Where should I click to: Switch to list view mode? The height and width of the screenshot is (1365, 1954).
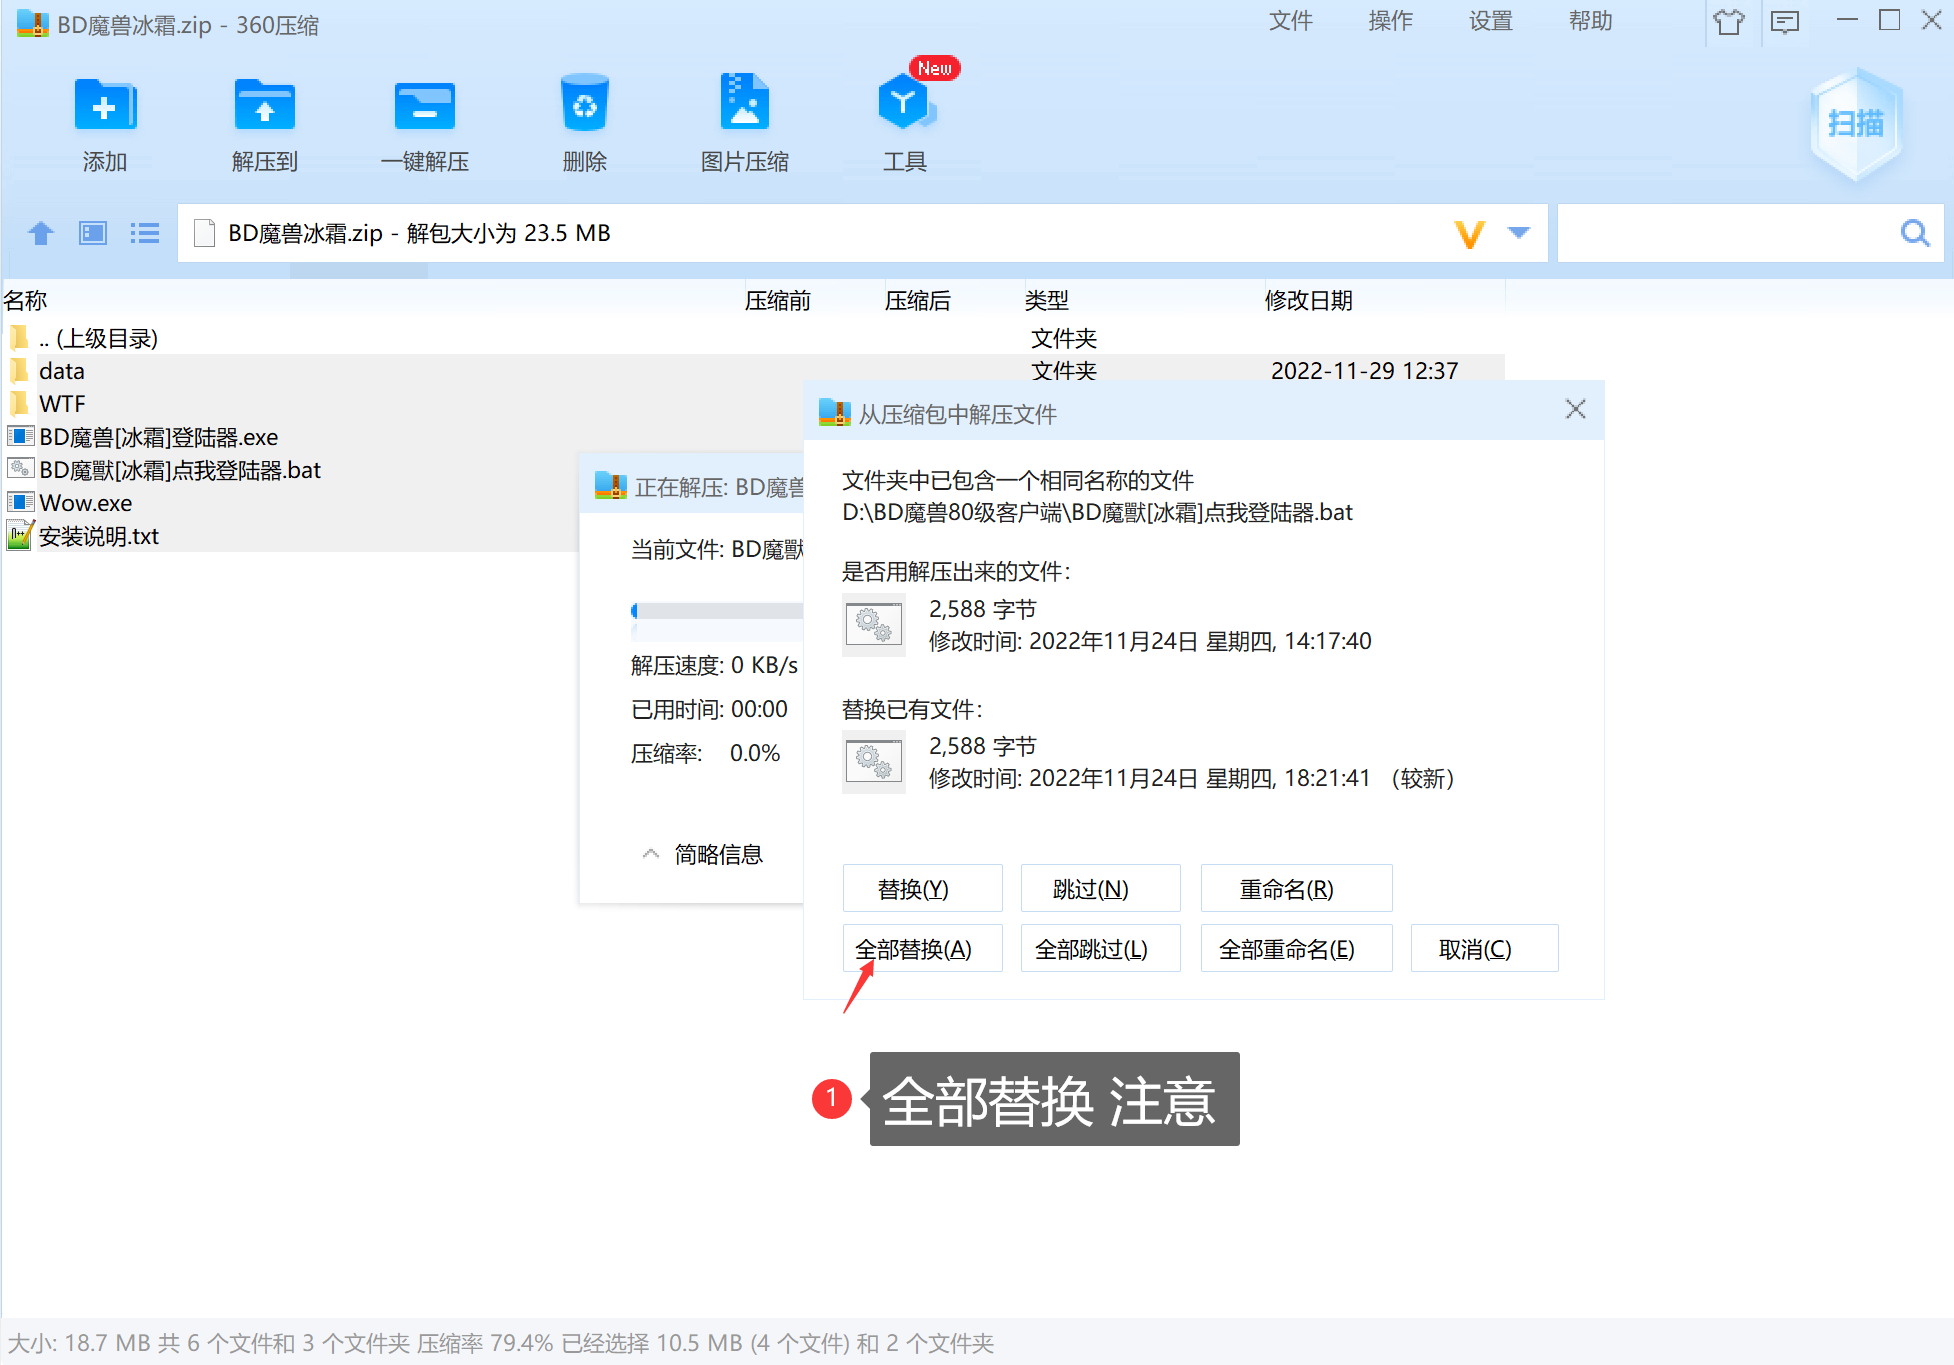[145, 233]
